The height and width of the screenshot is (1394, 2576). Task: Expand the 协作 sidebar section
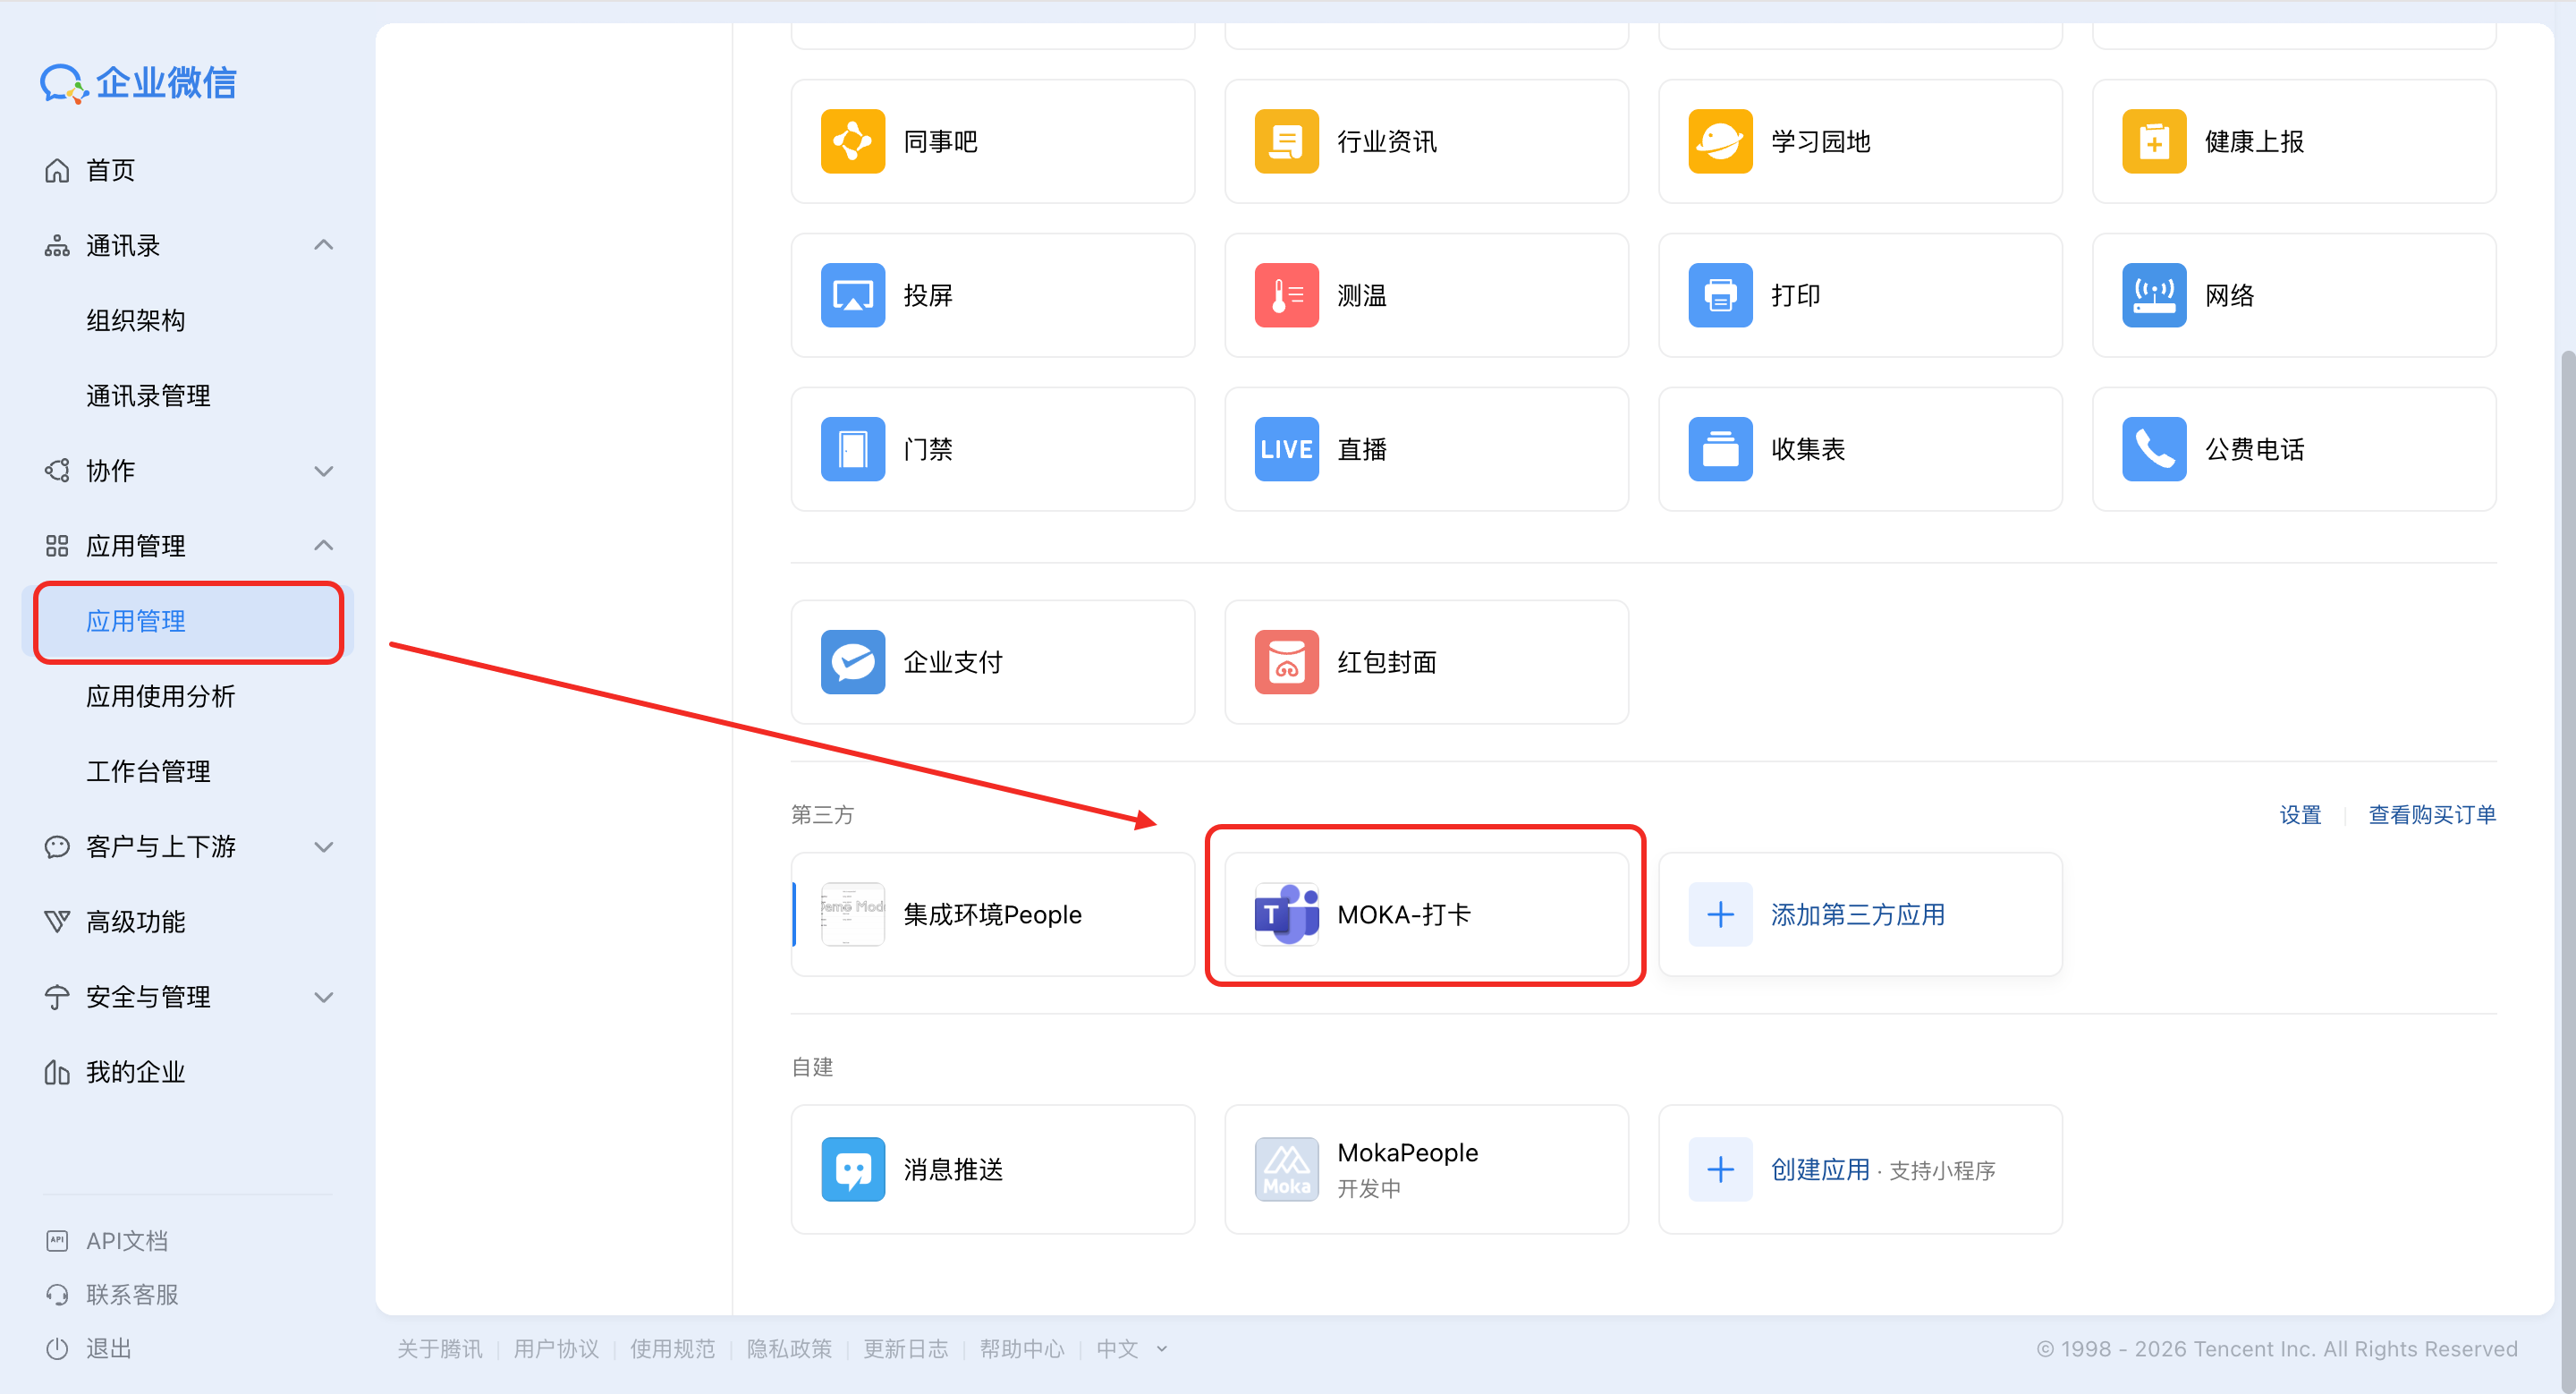tap(323, 470)
